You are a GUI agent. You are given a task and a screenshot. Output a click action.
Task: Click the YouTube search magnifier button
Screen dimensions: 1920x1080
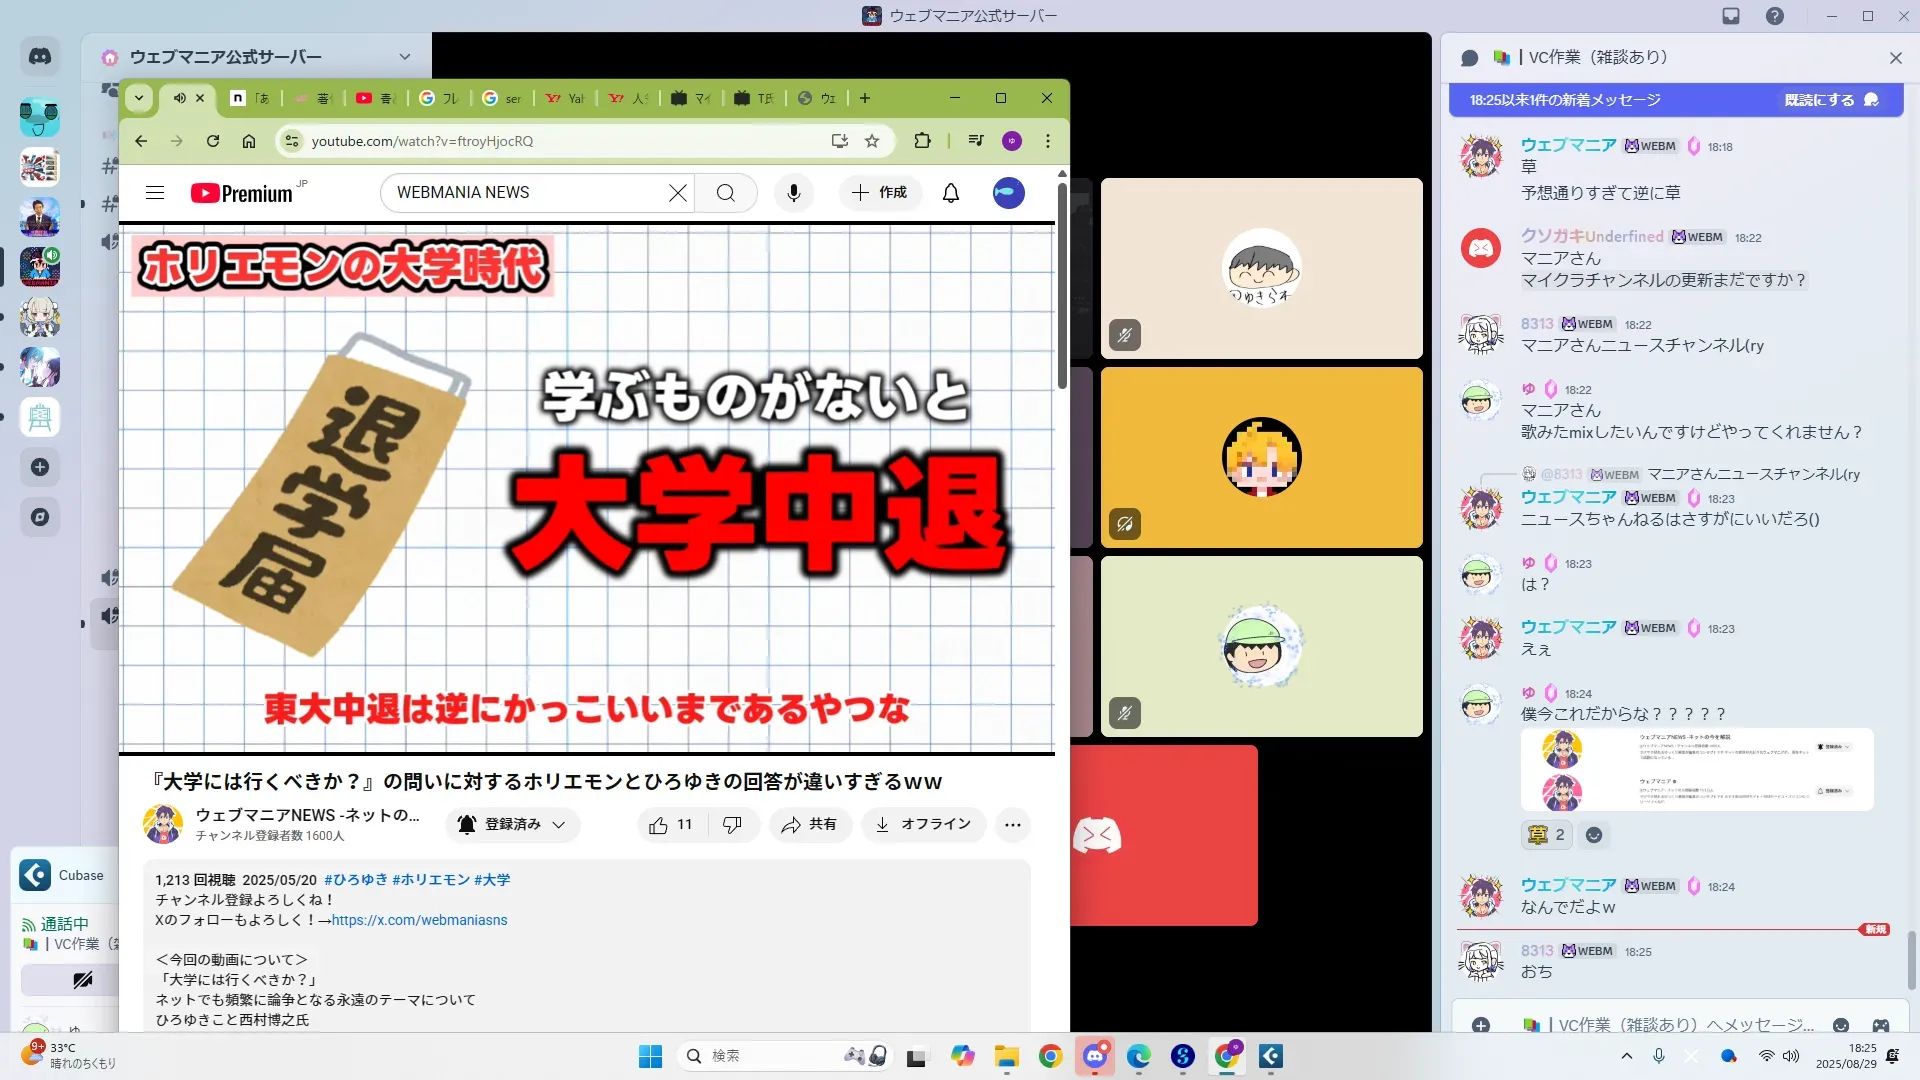(726, 193)
